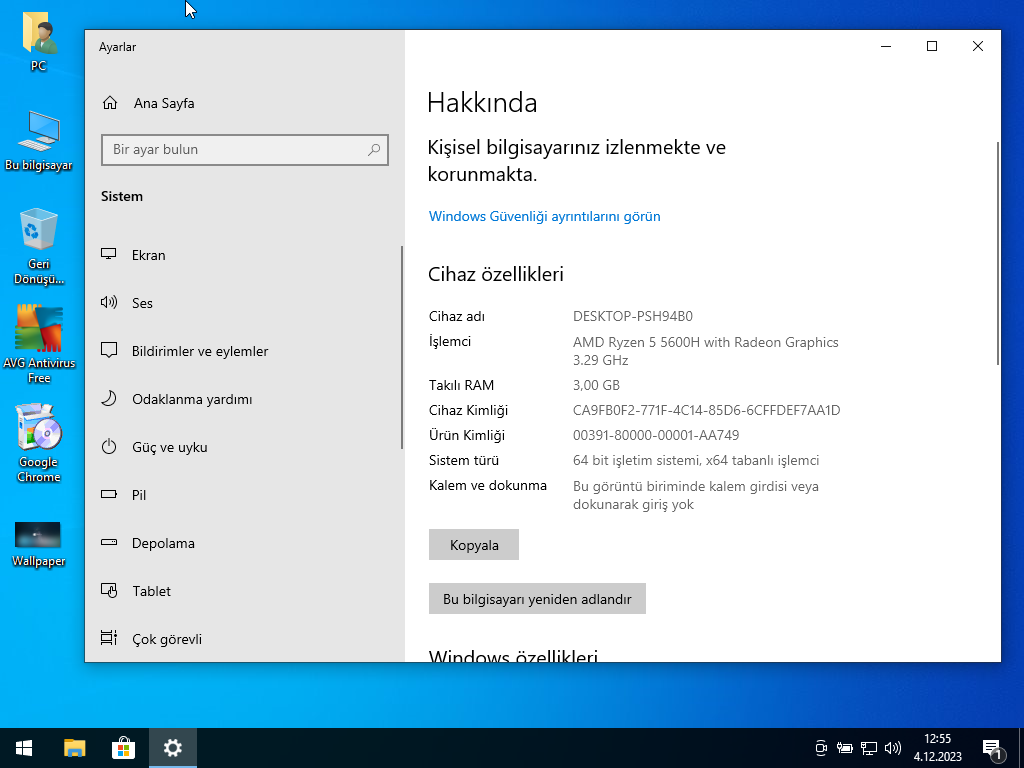
Task: Click the Cihaz özellikleri heading
Action: pos(495,274)
